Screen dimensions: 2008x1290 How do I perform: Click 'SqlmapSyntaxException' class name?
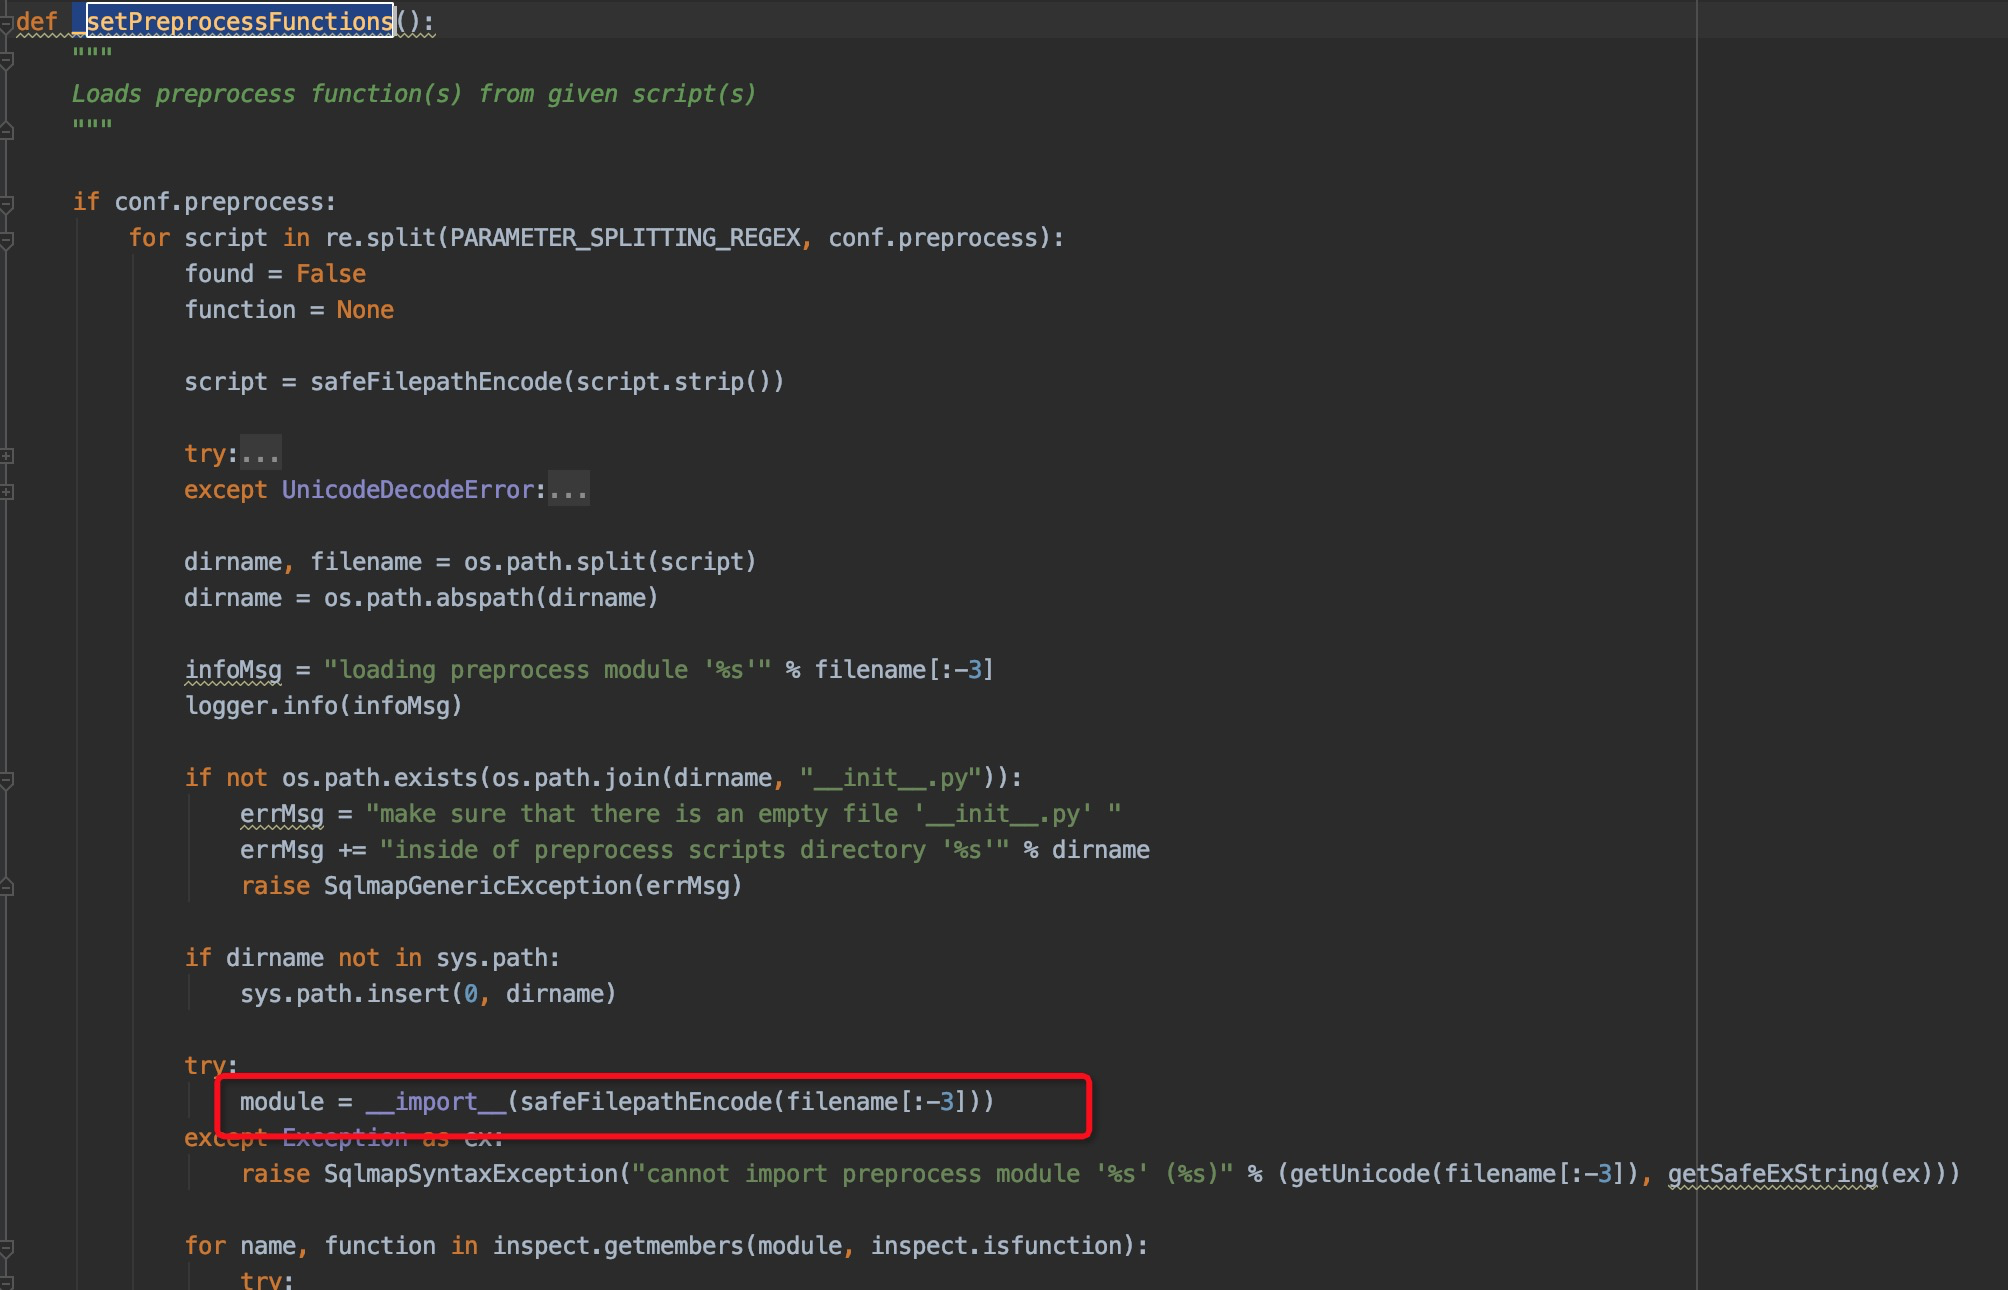(470, 1174)
